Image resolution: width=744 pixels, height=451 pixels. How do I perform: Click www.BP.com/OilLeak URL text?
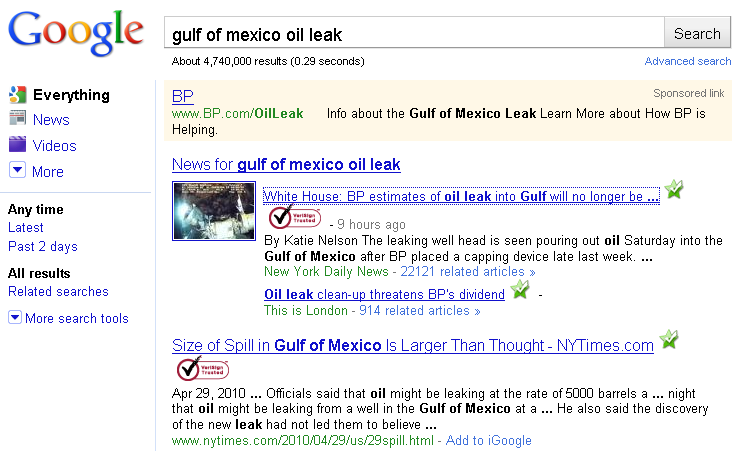point(237,113)
